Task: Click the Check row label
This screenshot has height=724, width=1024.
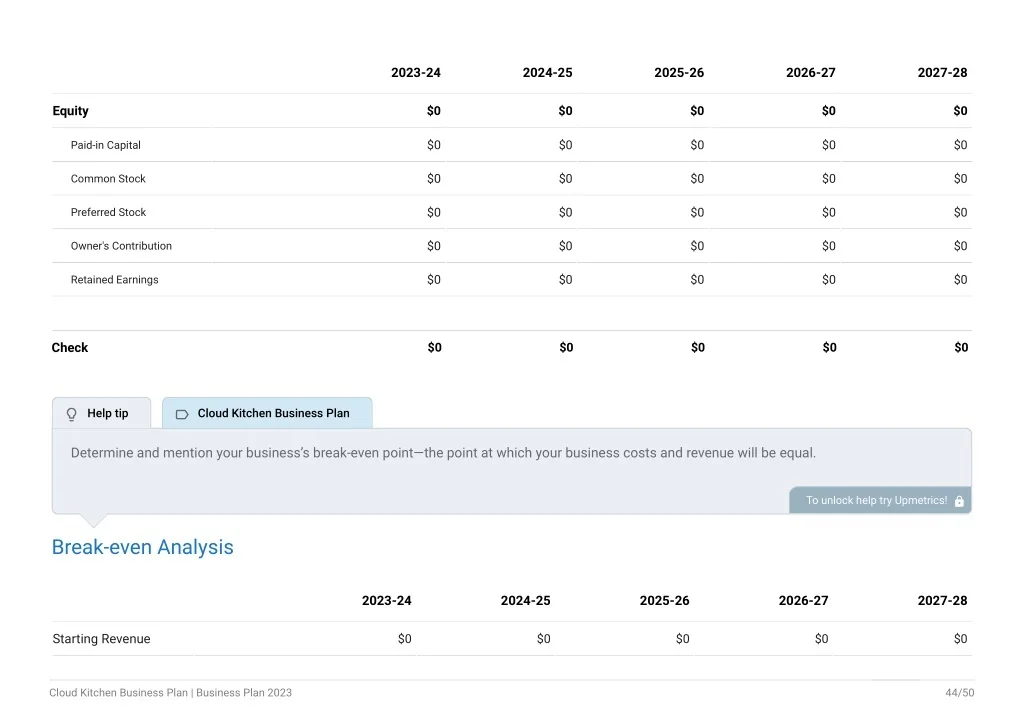Action: click(x=70, y=347)
